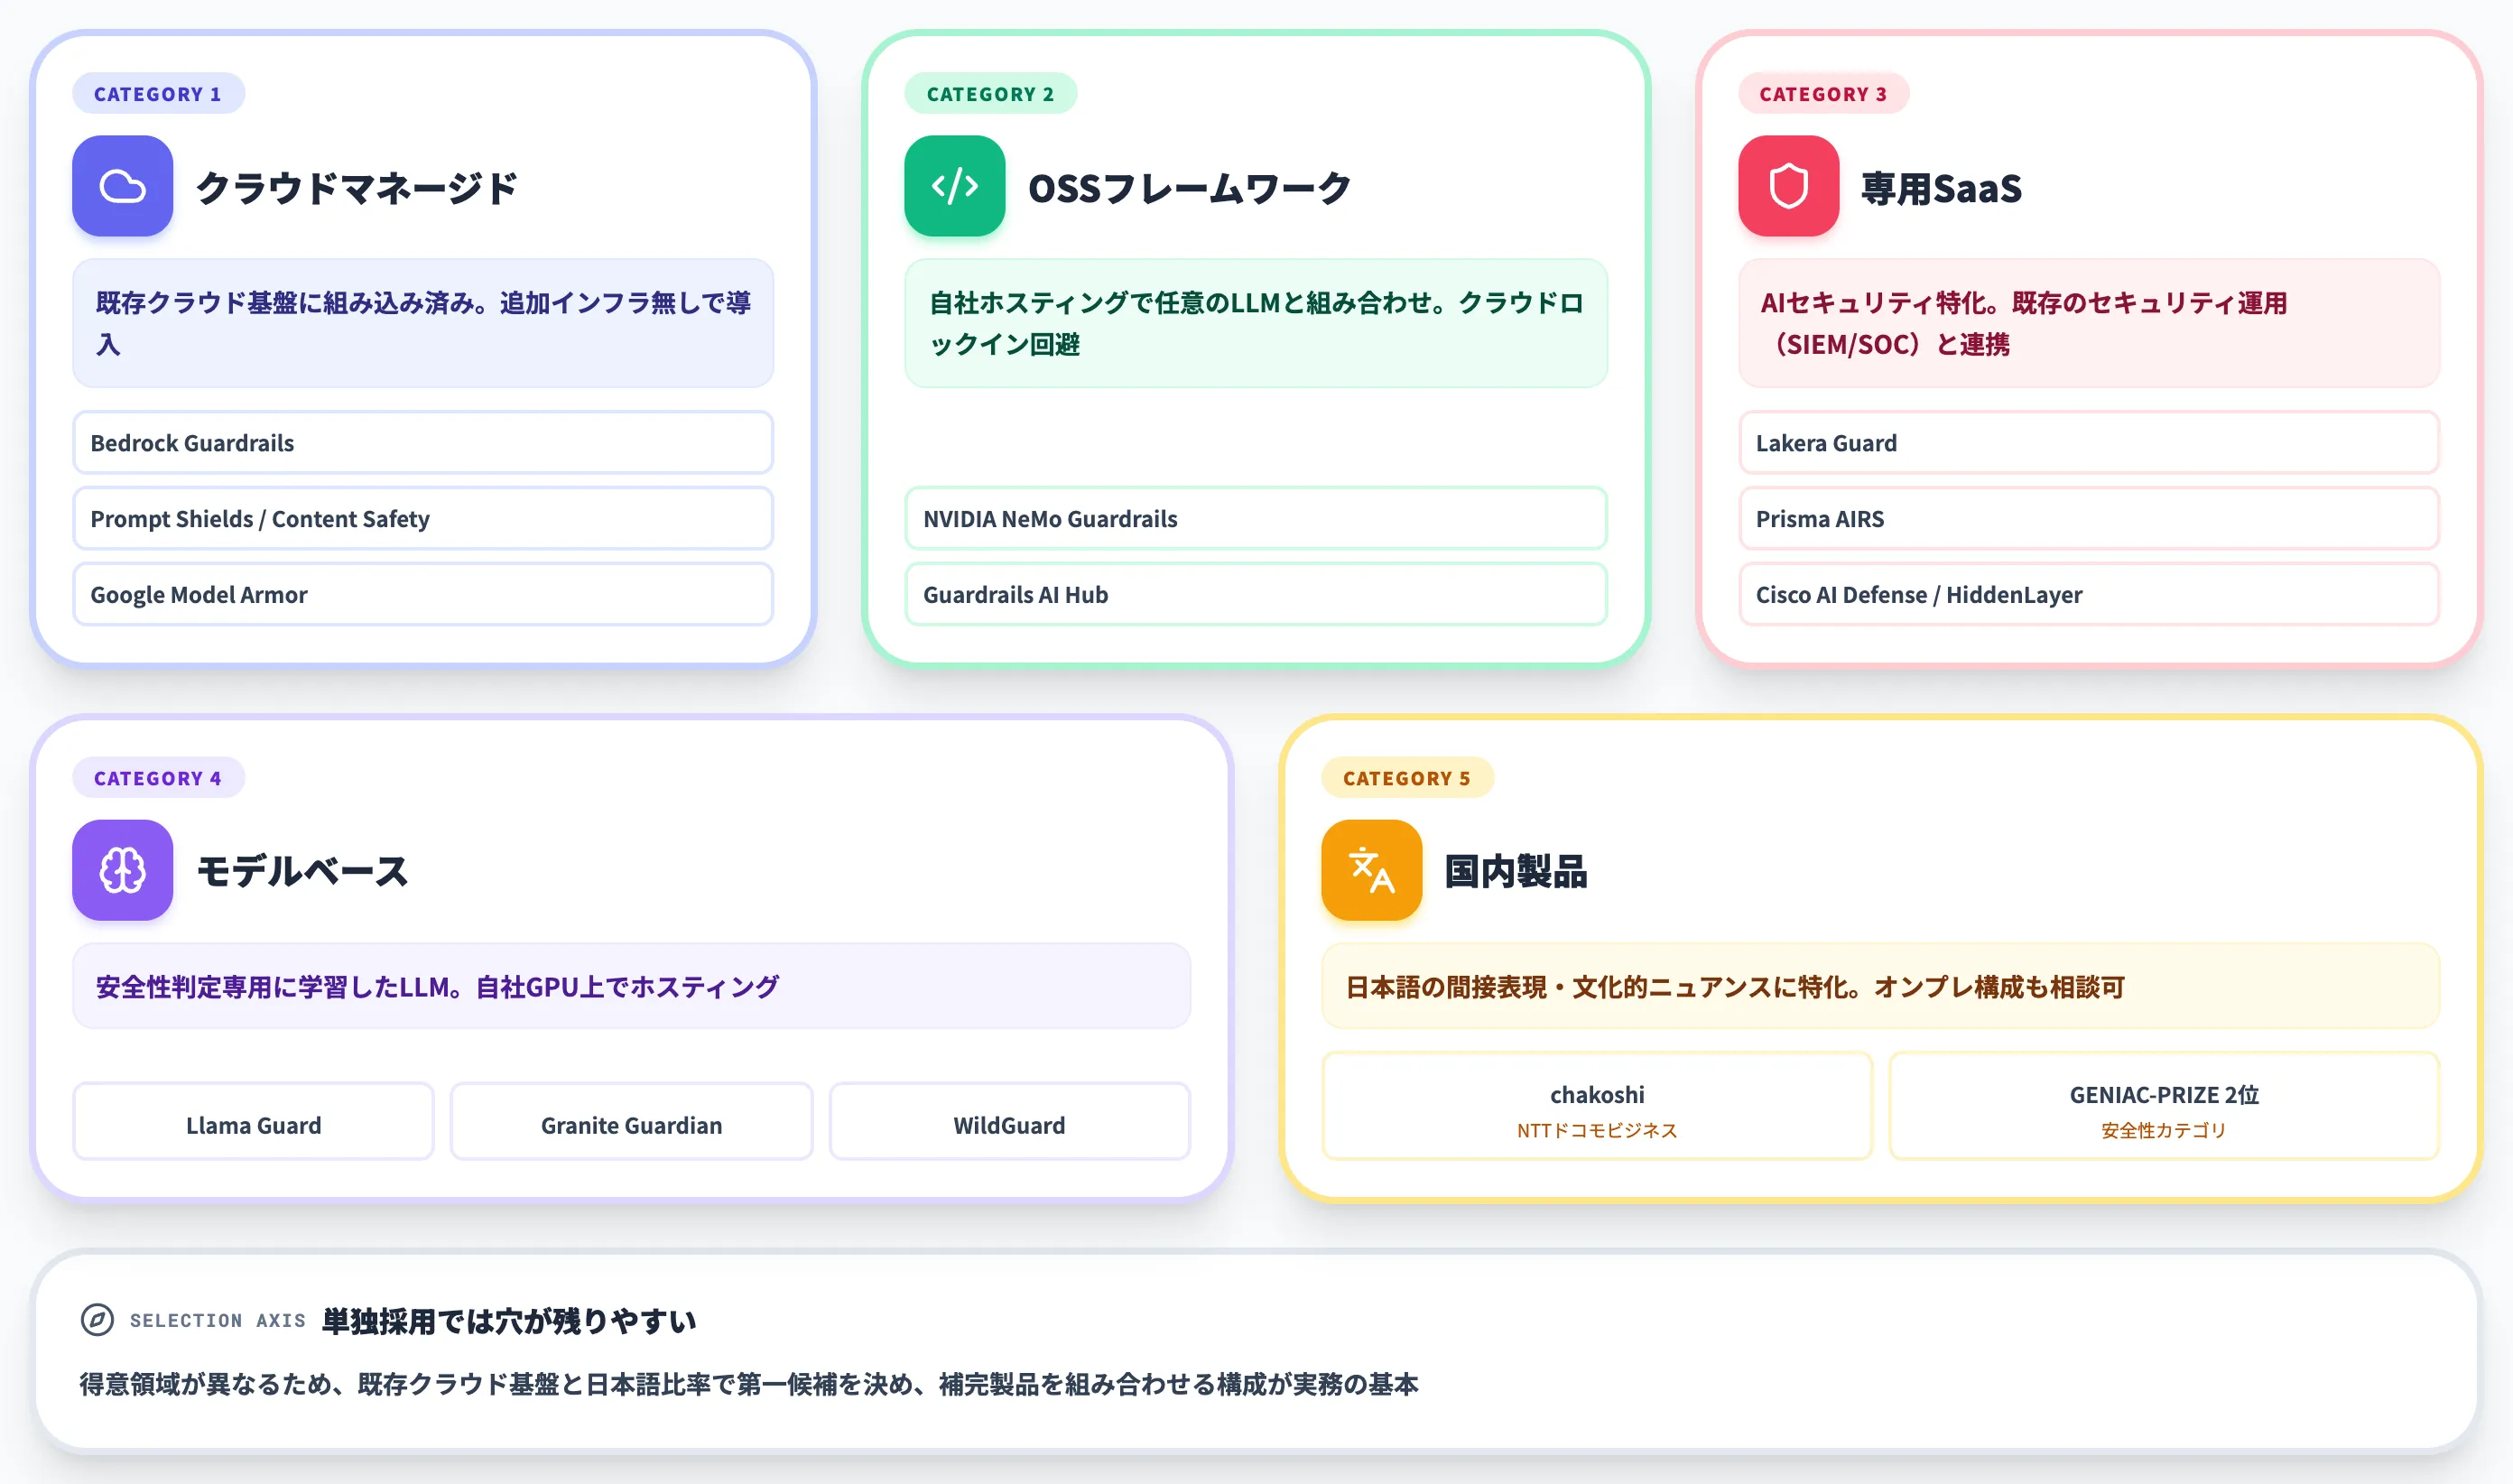
Task: Click the OSSフレームワーク heading
Action: [1189, 187]
